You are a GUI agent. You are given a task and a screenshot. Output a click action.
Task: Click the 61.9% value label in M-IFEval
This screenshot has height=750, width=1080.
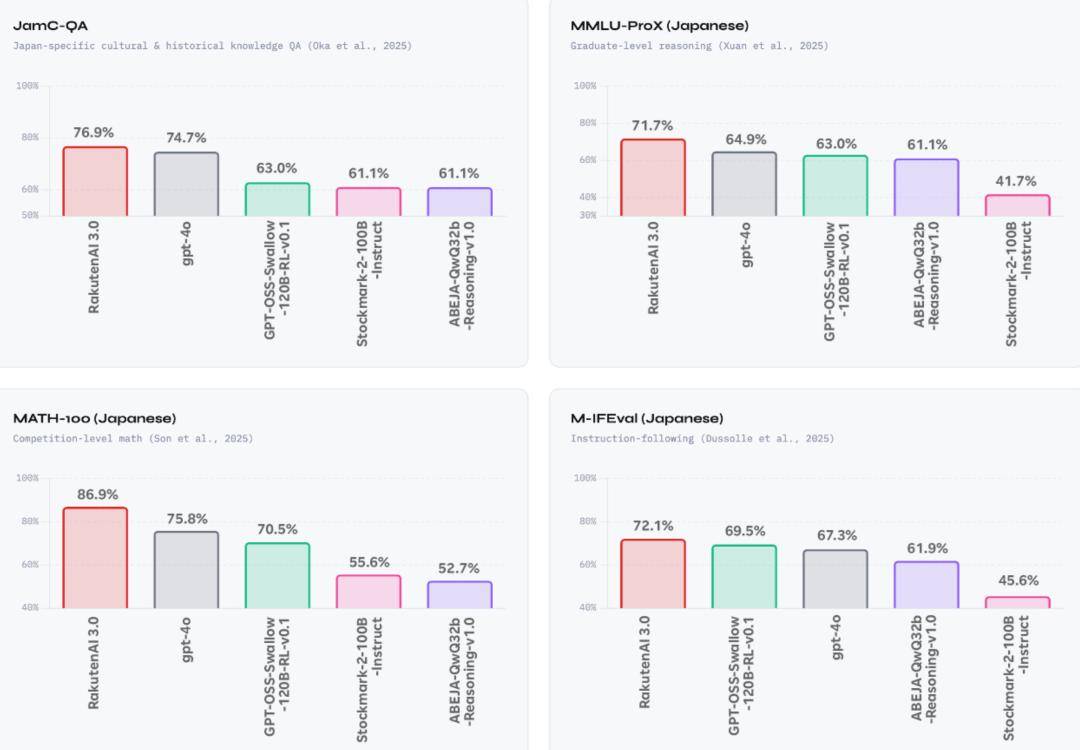coord(926,548)
